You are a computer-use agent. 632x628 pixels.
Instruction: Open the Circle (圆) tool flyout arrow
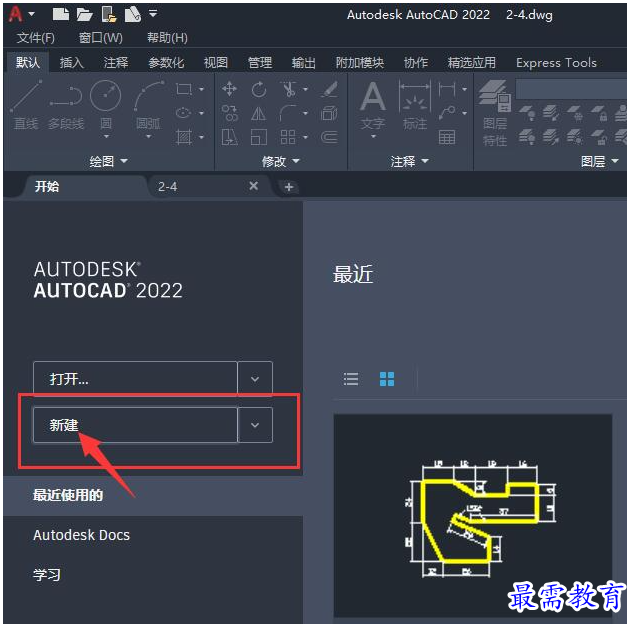[106, 137]
